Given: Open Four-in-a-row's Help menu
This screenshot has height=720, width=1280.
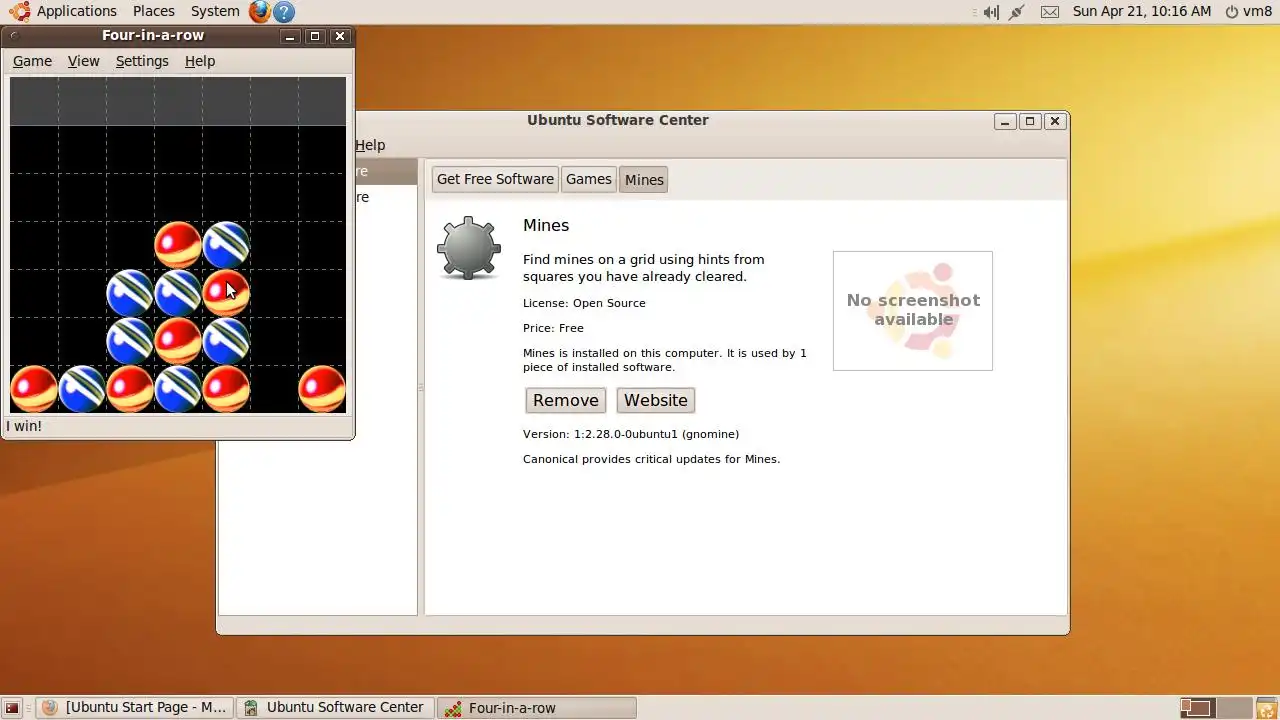Looking at the screenshot, I should coord(200,61).
